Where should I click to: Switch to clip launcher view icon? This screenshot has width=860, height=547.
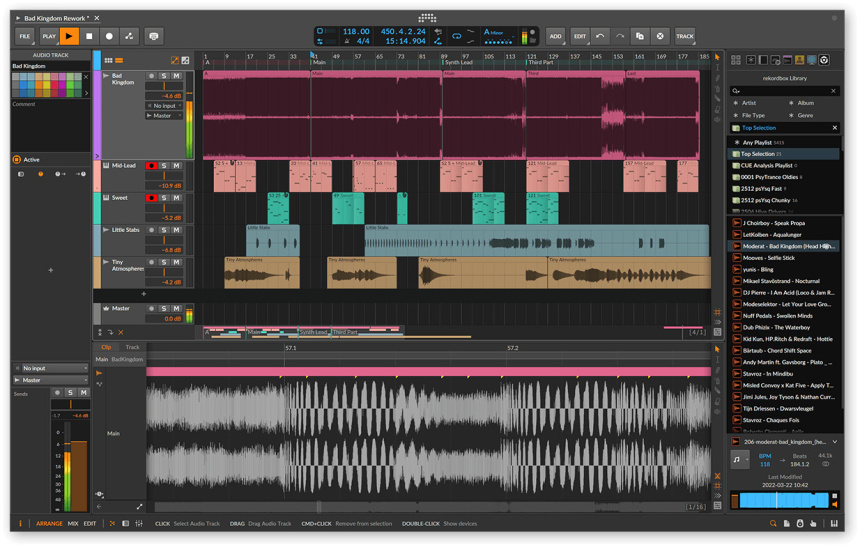tap(109, 60)
